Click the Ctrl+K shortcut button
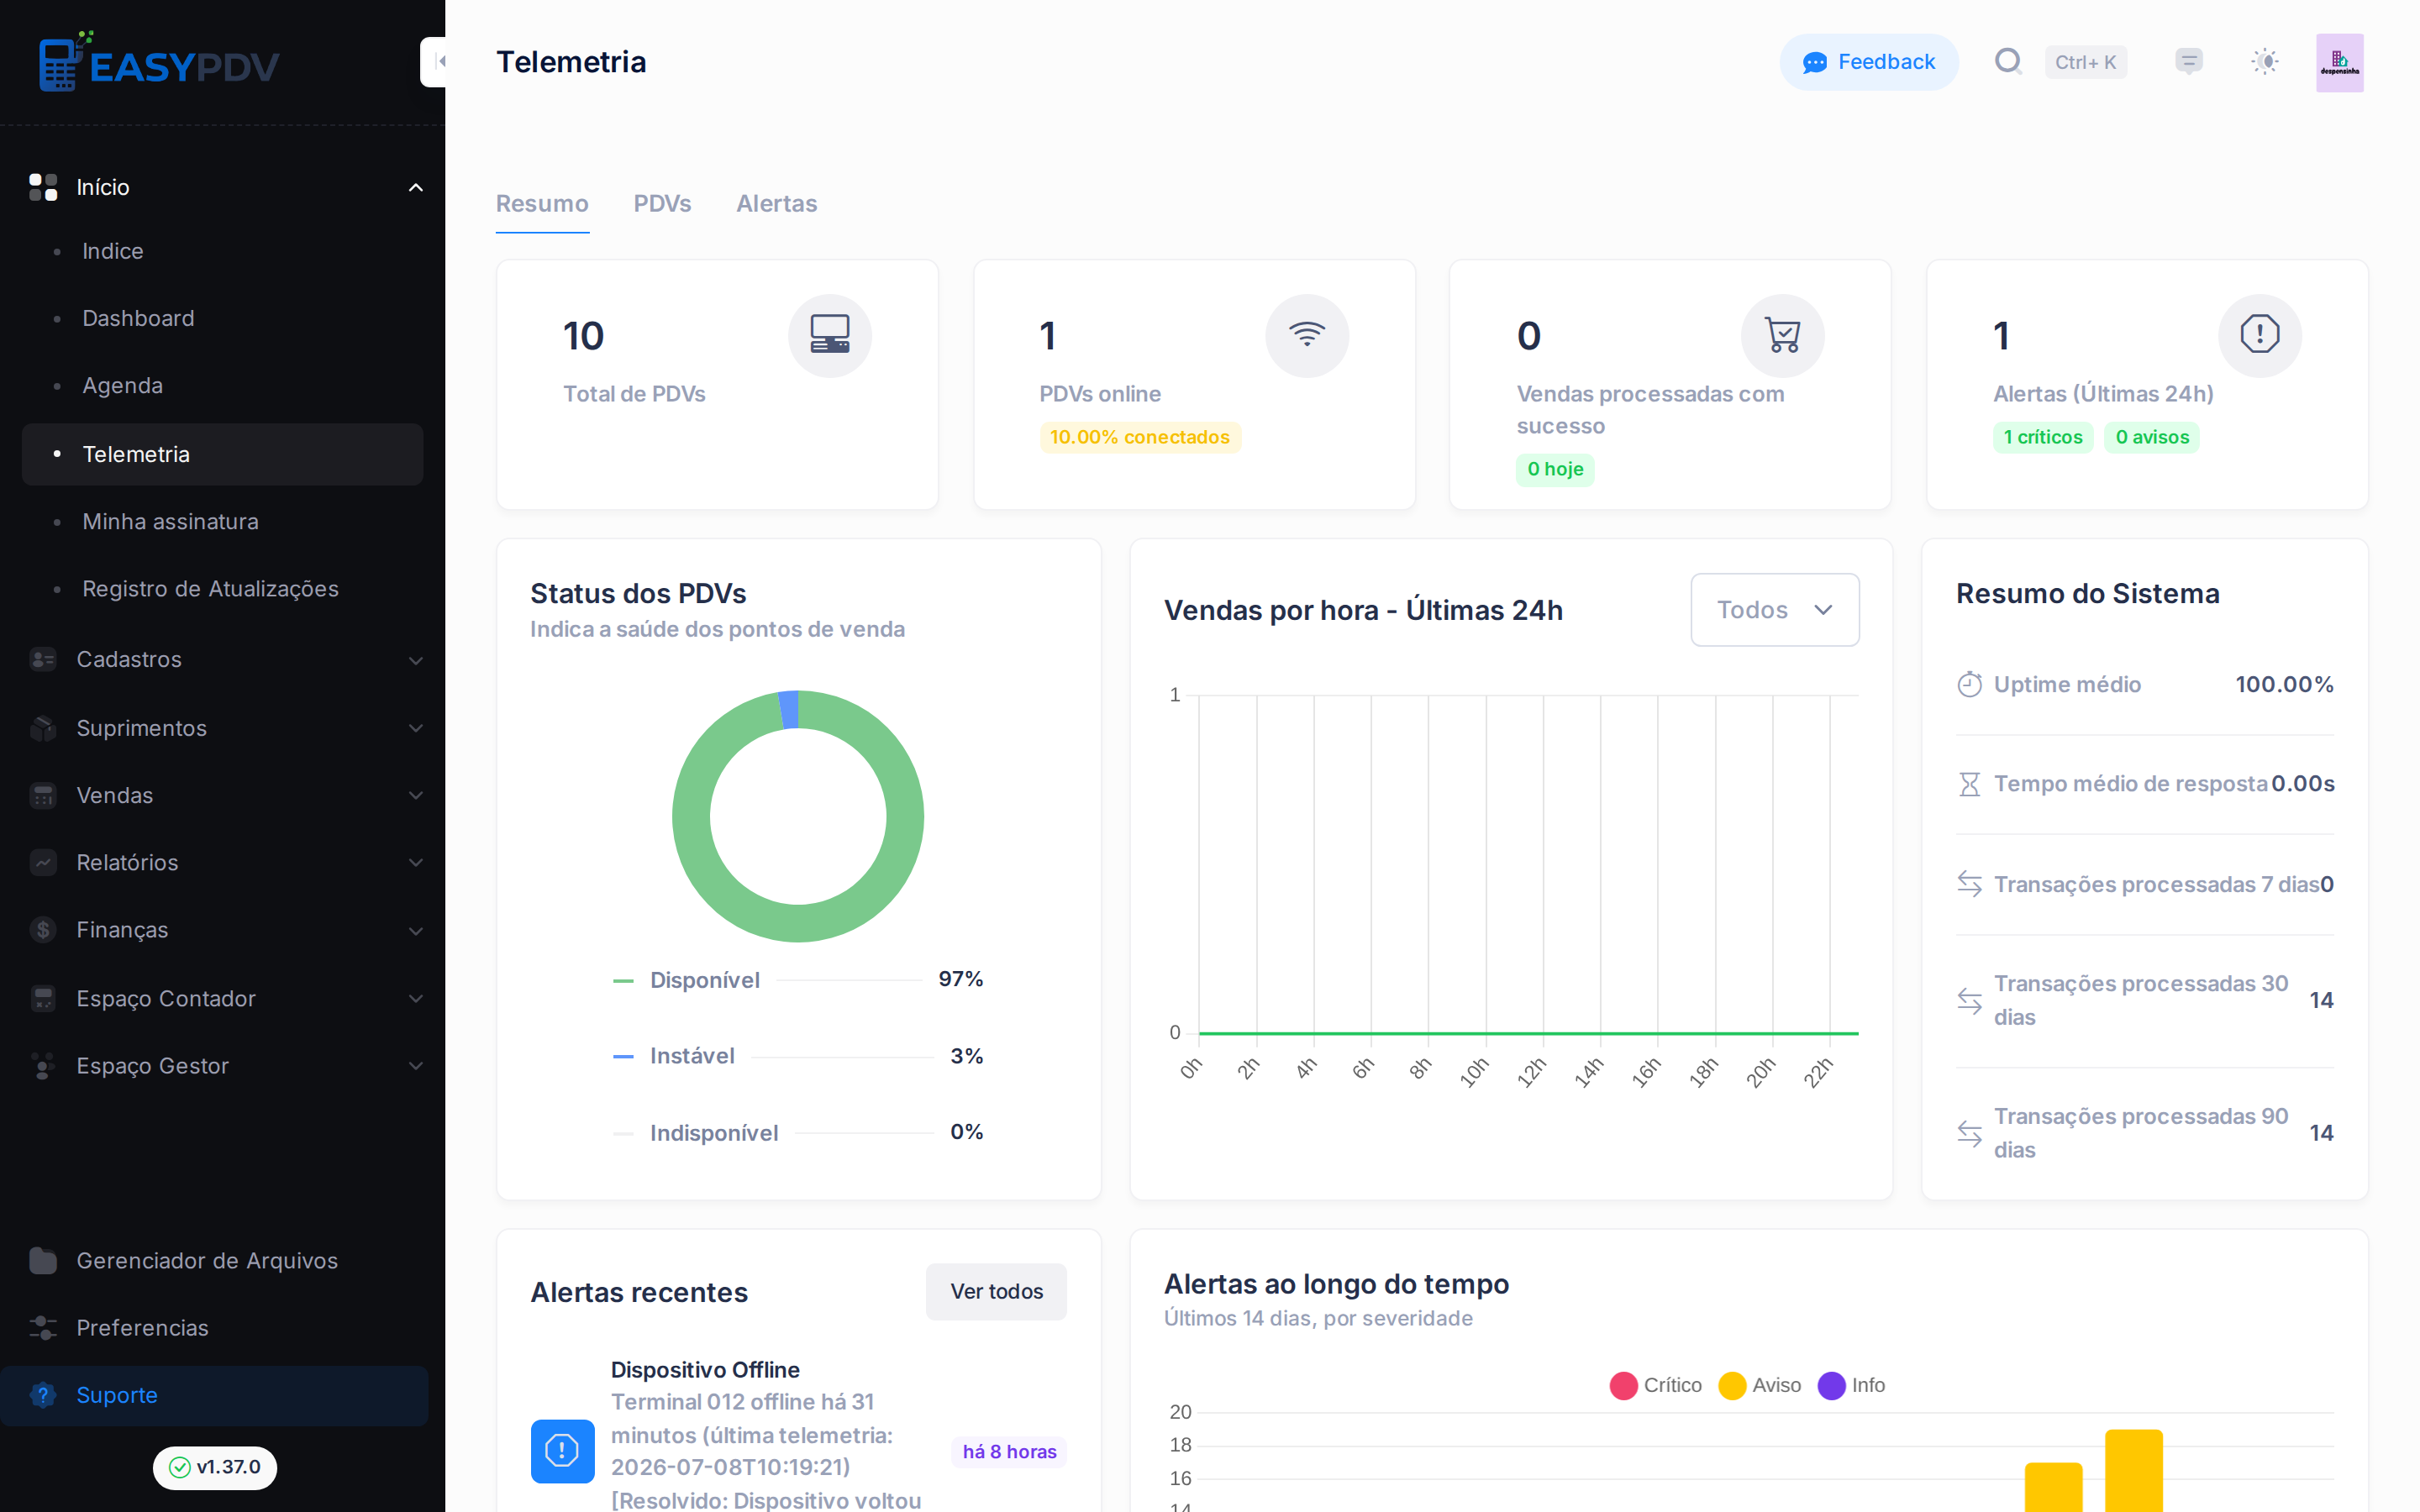2420x1512 pixels. click(2085, 62)
